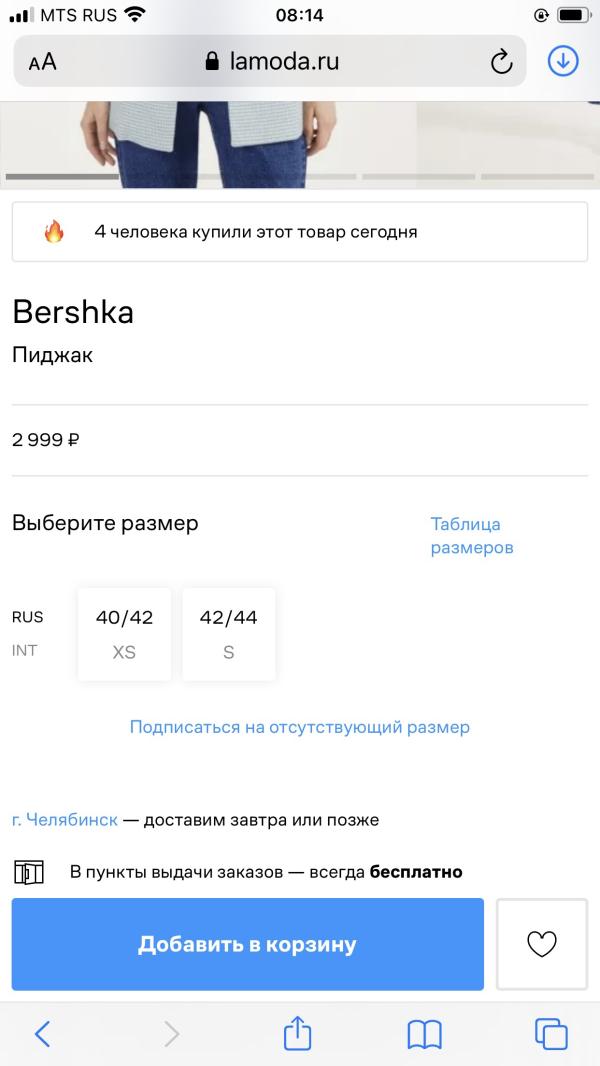Image resolution: width=600 pixels, height=1066 pixels.
Task: Tap the pickup point box icon
Action: point(29,872)
